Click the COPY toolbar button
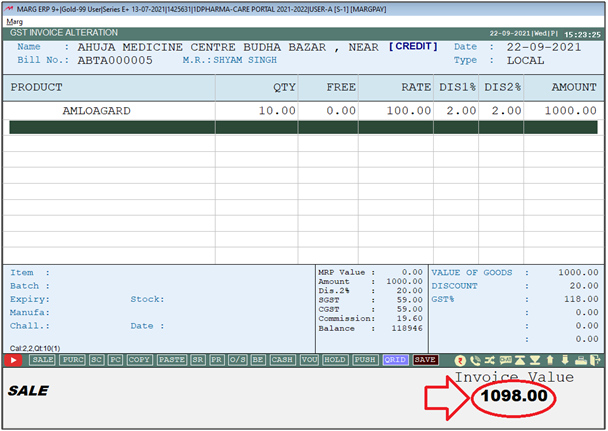The width and height of the screenshot is (608, 431). point(139,360)
